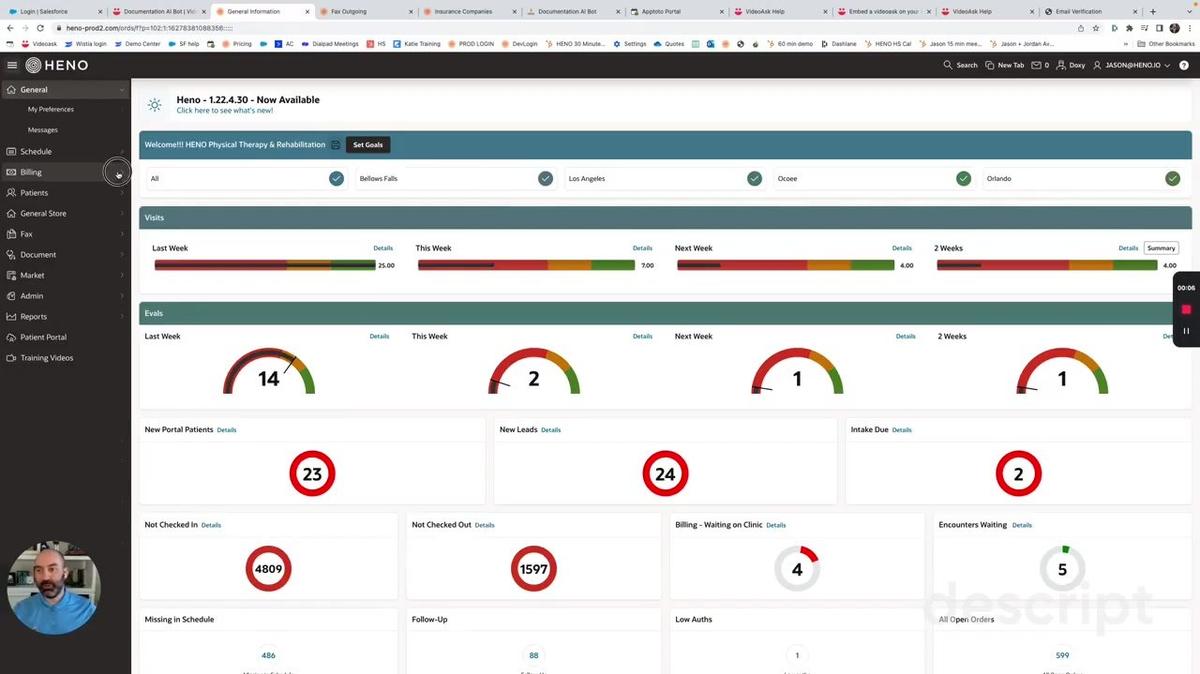
Task: Open the mail envelope icon in header
Action: click(1036, 65)
